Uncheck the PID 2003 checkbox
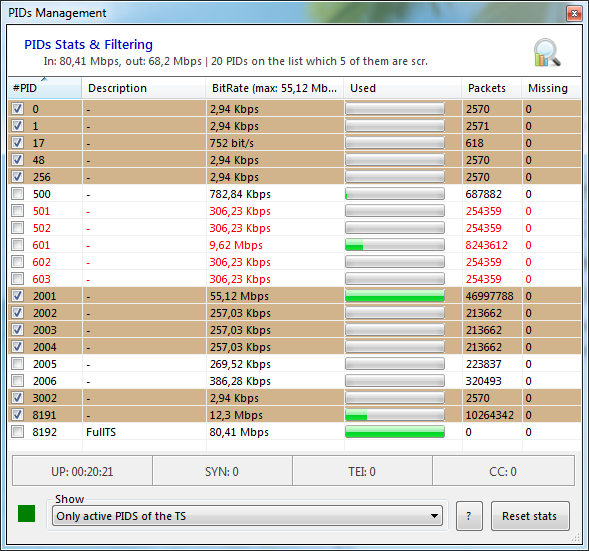Viewport: 589px width, 551px height. pyautogui.click(x=17, y=330)
